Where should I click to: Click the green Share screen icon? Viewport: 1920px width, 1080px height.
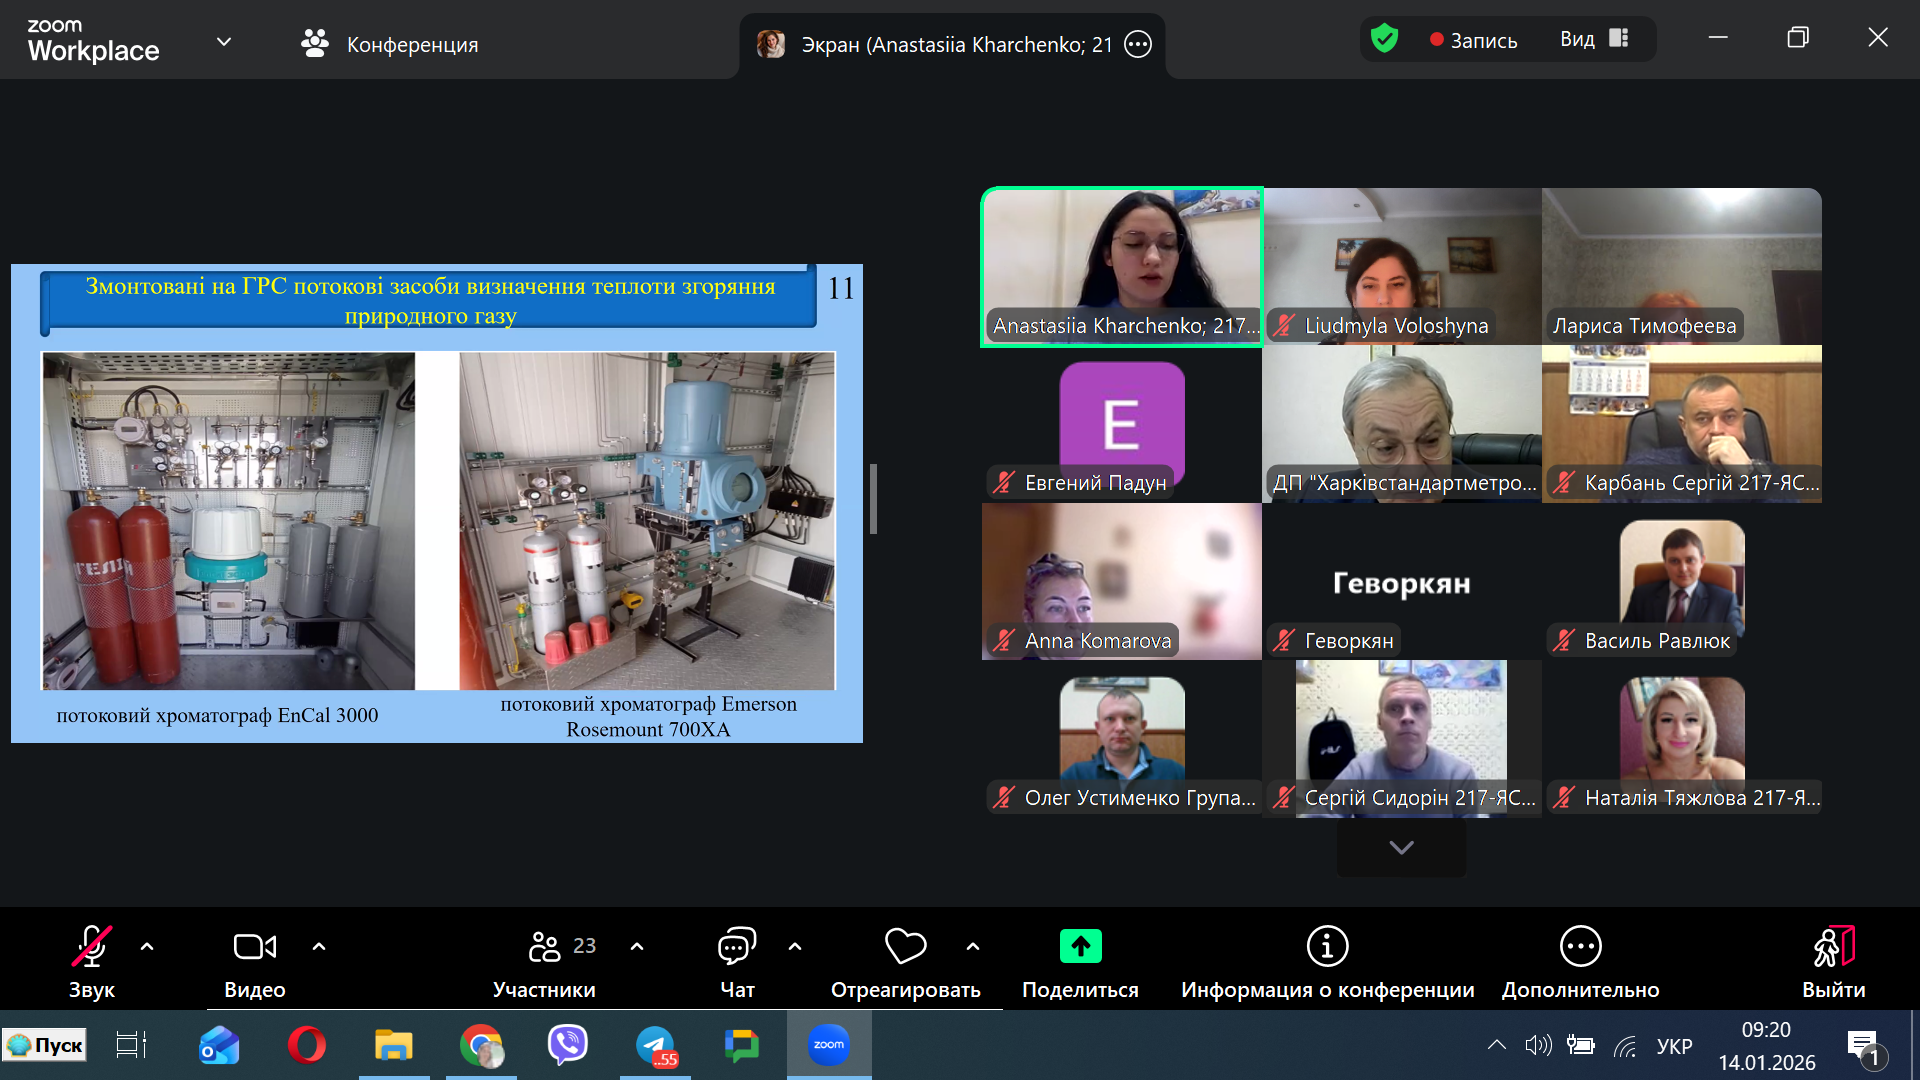[x=1080, y=947]
